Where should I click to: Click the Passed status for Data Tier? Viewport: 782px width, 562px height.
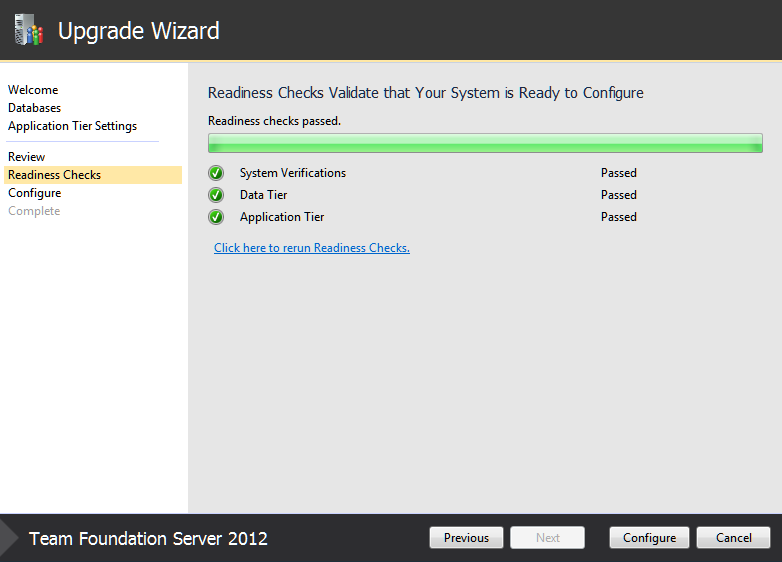point(618,195)
